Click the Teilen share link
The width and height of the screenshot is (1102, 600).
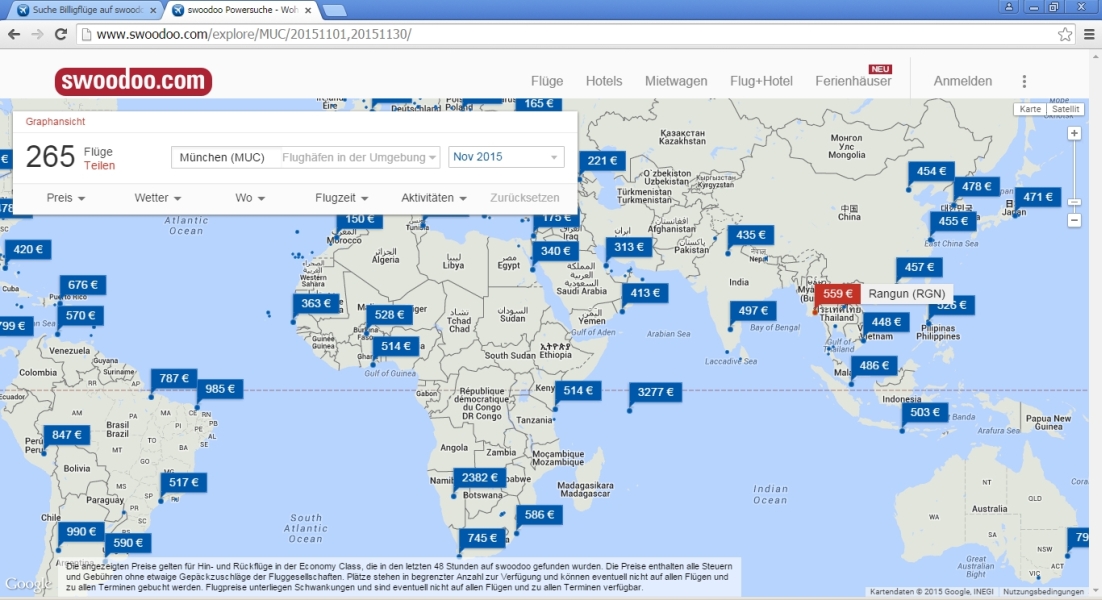coord(99,166)
